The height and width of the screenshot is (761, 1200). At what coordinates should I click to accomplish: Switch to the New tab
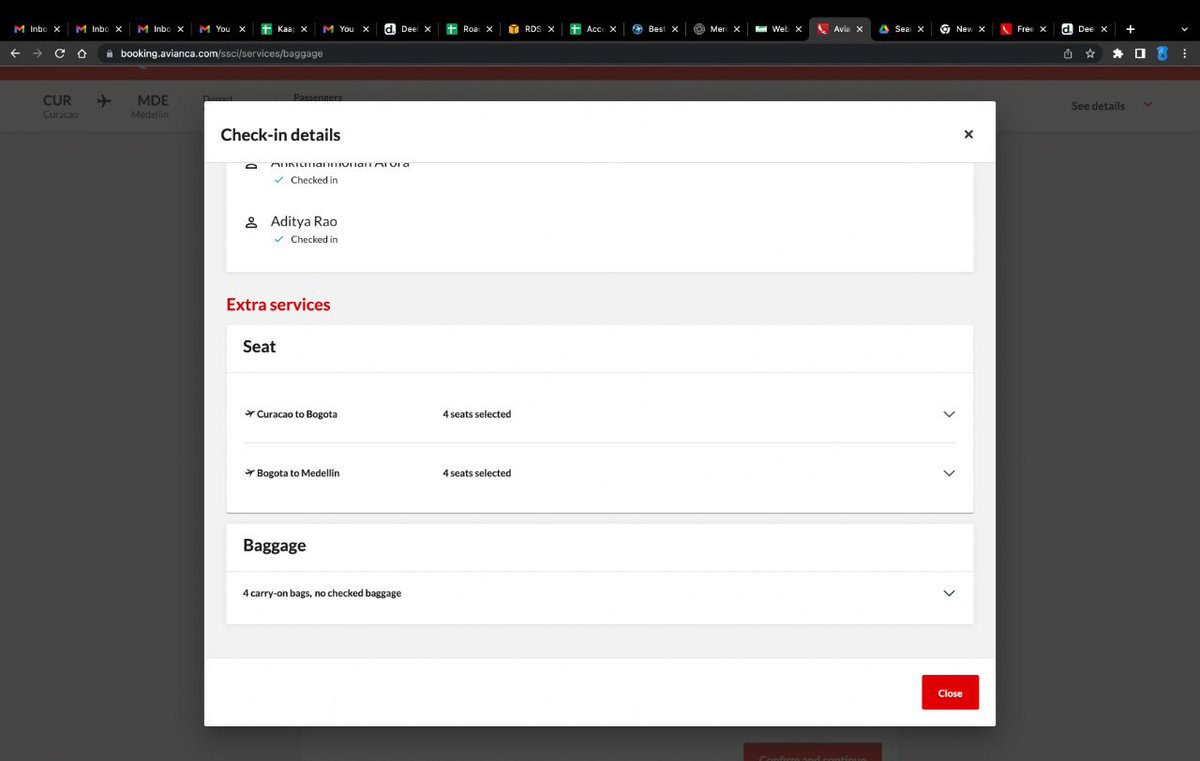963,29
